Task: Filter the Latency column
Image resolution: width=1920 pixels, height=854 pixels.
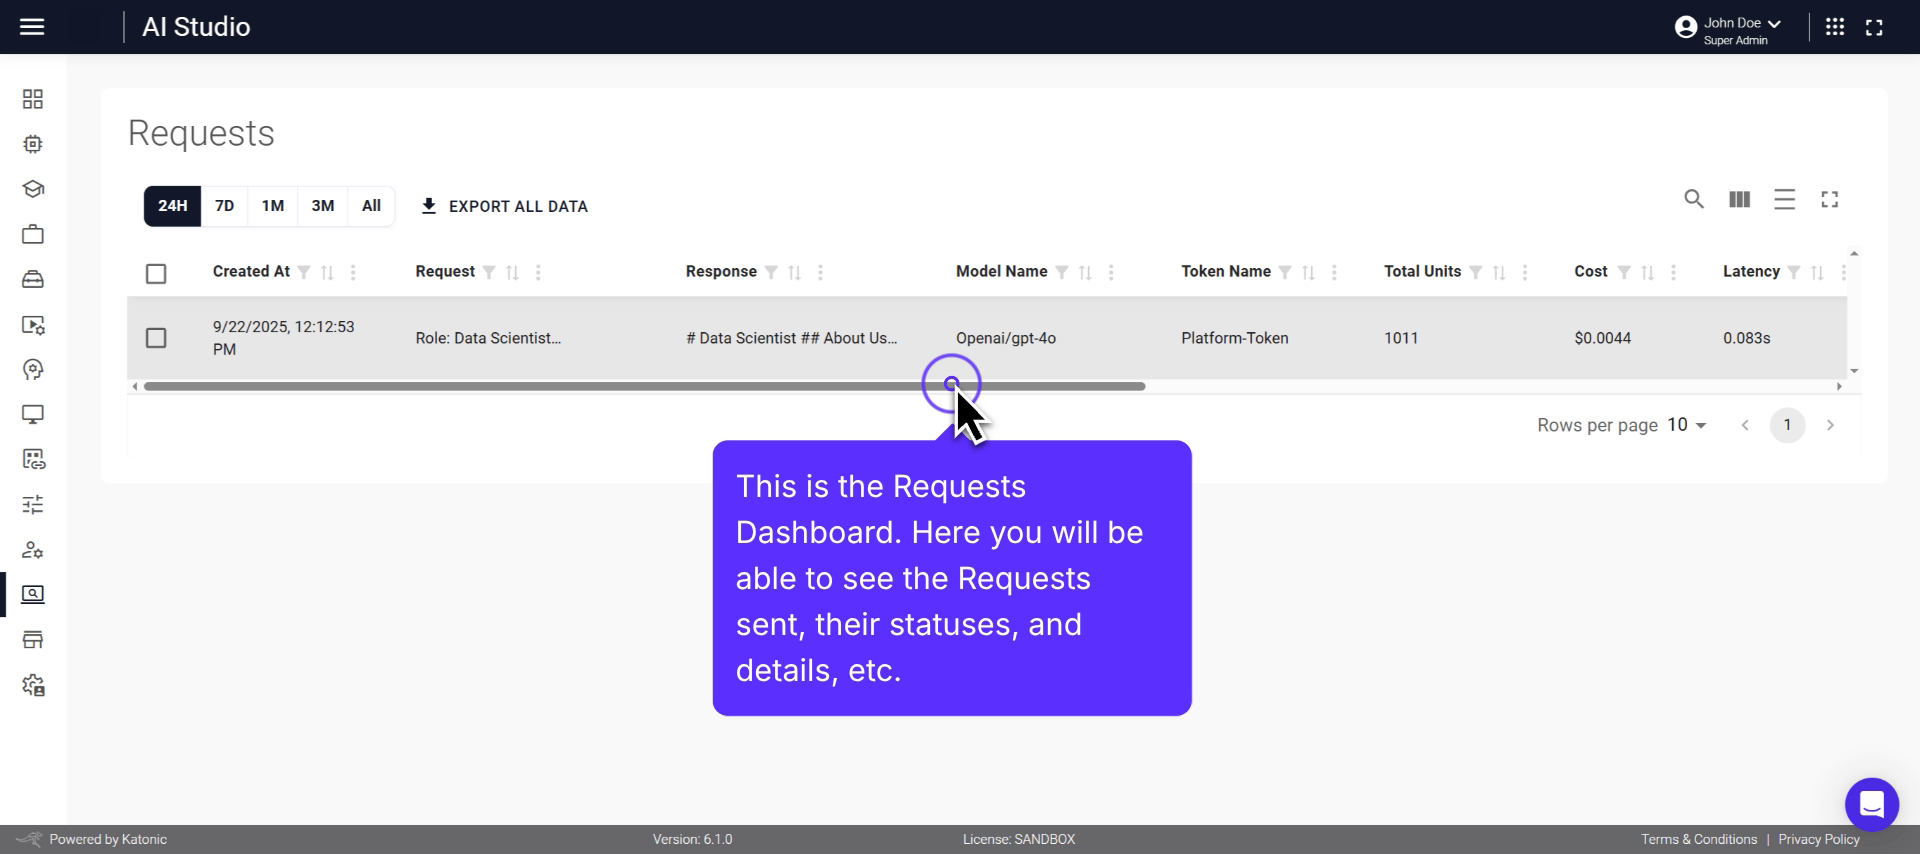Action: click(1794, 272)
